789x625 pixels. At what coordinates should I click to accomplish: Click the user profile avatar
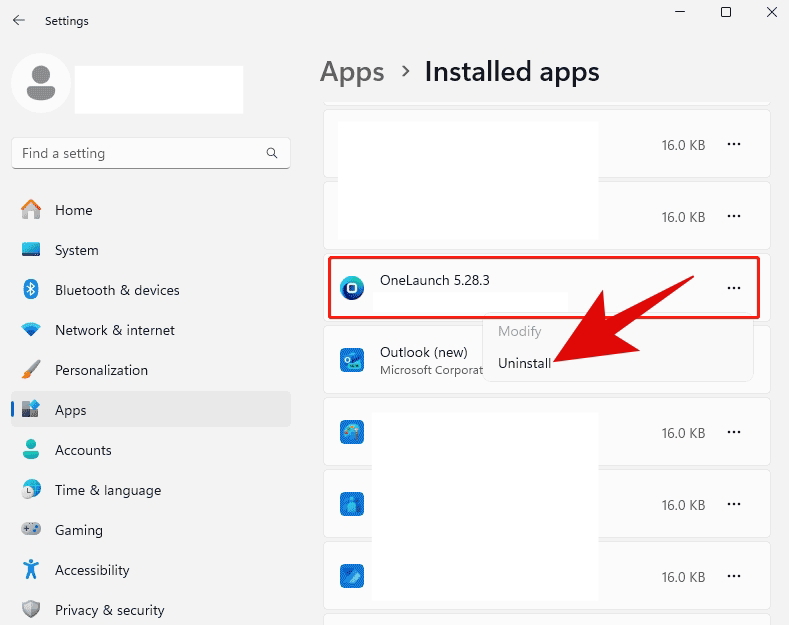[x=41, y=83]
